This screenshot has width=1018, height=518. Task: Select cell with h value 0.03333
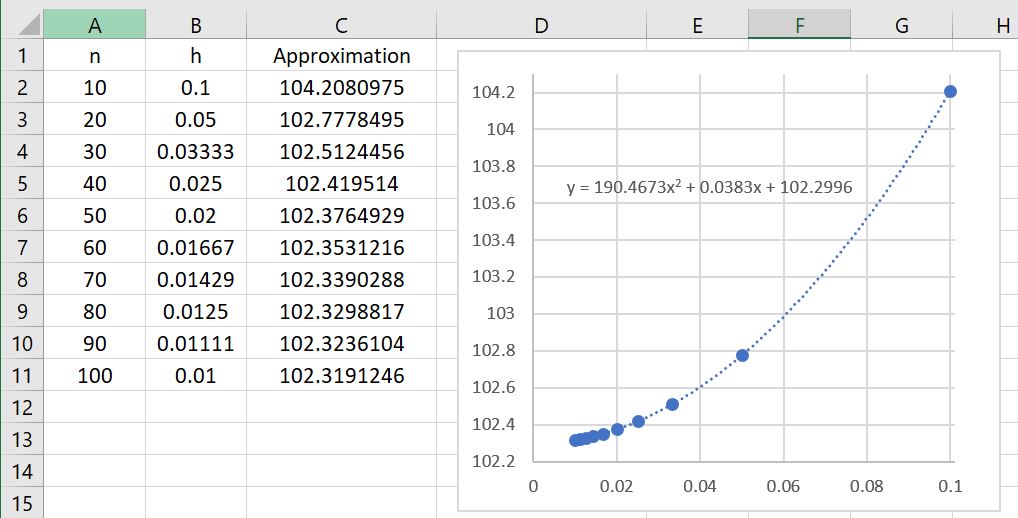tap(196, 152)
